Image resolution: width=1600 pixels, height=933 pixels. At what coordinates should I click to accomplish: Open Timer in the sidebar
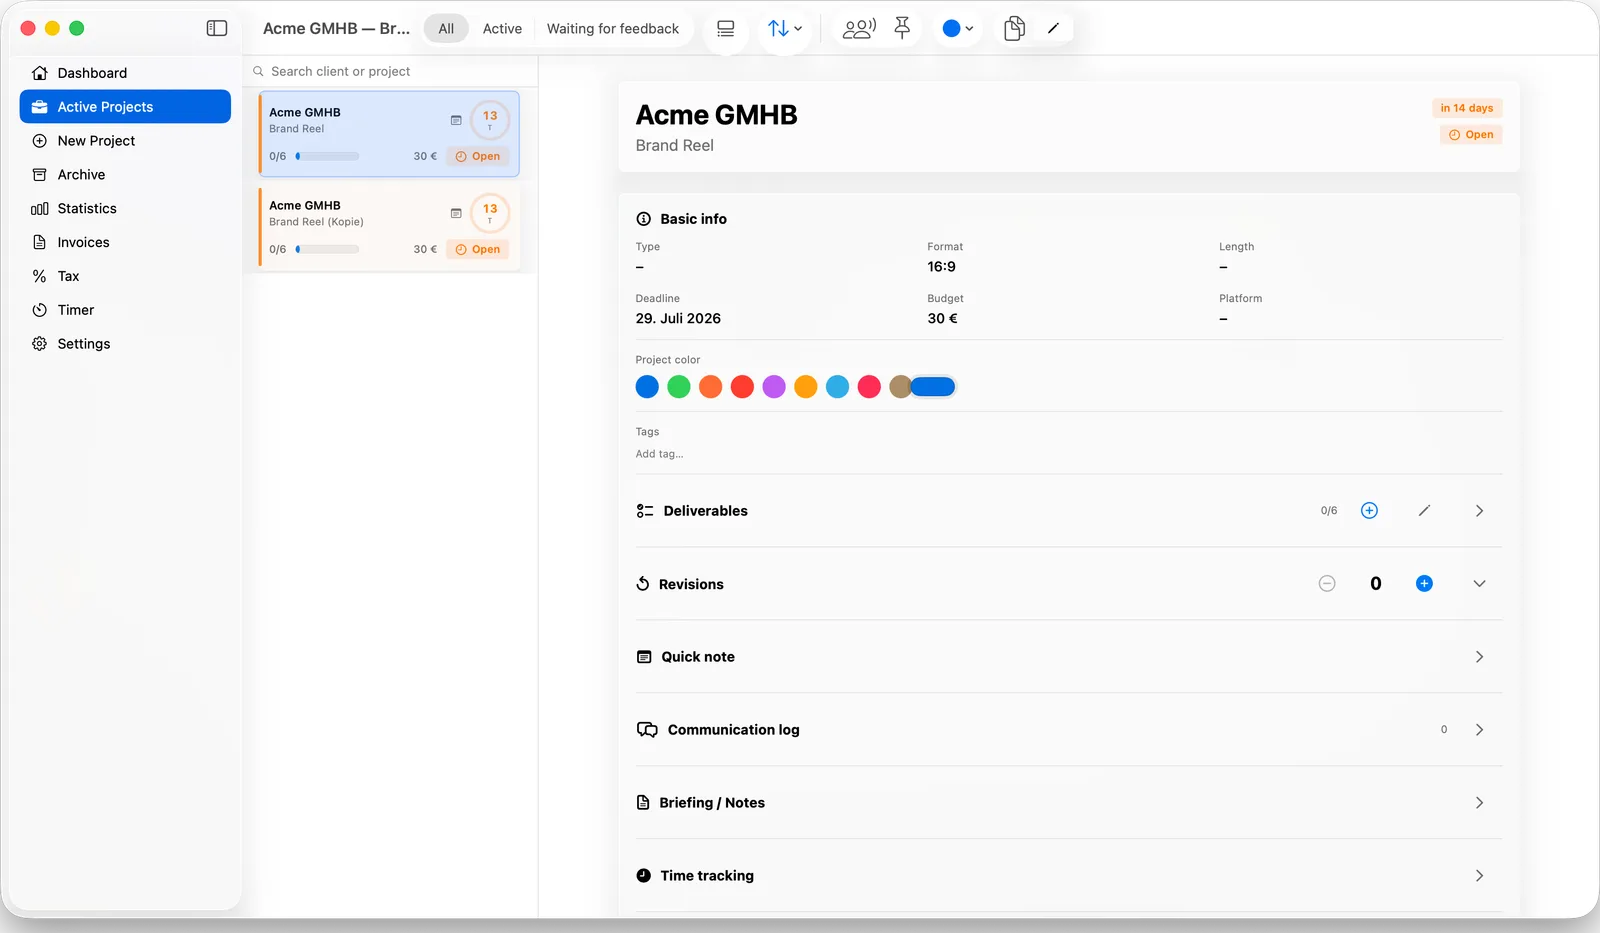[x=125, y=310]
